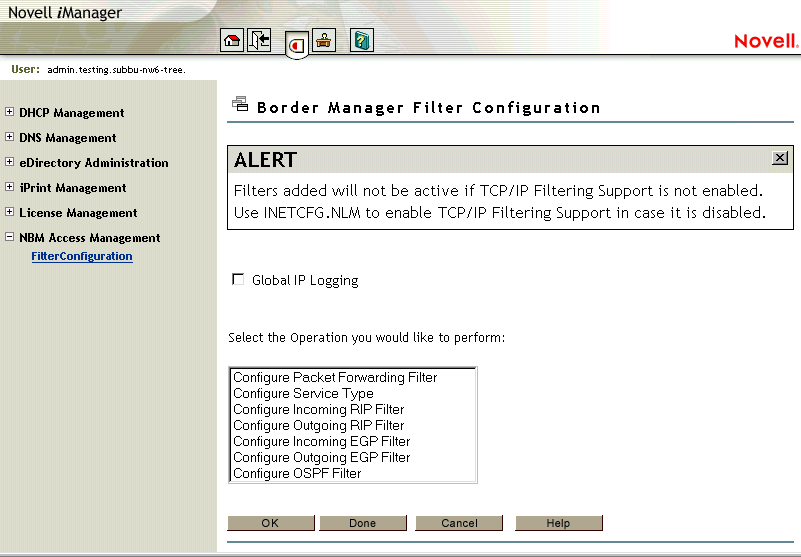Viewport: 801px width, 557px height.
Task: Select iPrint Management label
Action: click(73, 188)
